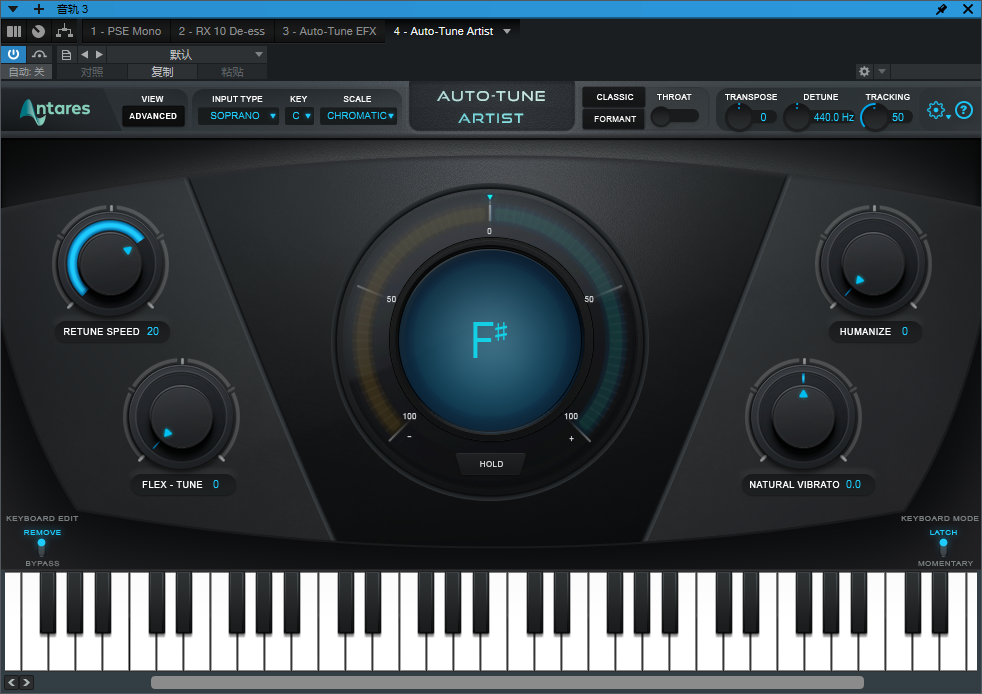982x694 pixels.
Task: Open the title bar menu triangle beside the plus
Action: pyautogui.click(x=13, y=9)
